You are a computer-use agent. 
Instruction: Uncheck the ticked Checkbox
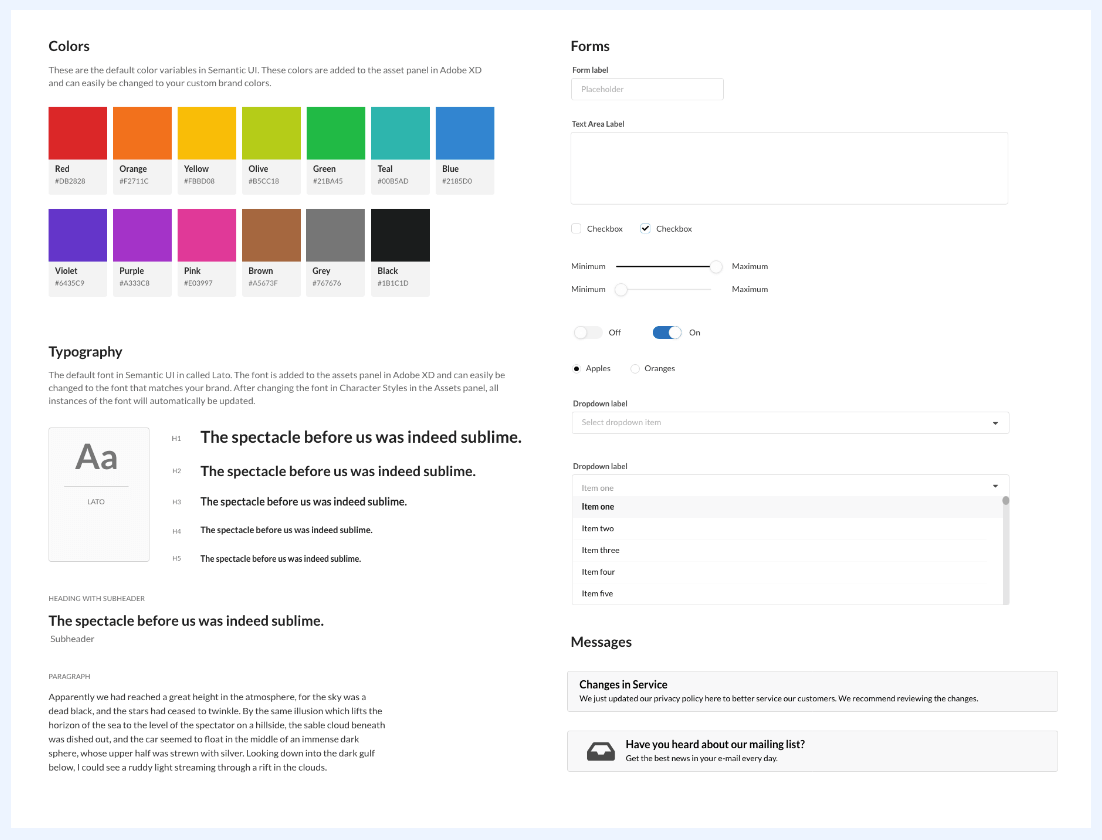point(645,229)
